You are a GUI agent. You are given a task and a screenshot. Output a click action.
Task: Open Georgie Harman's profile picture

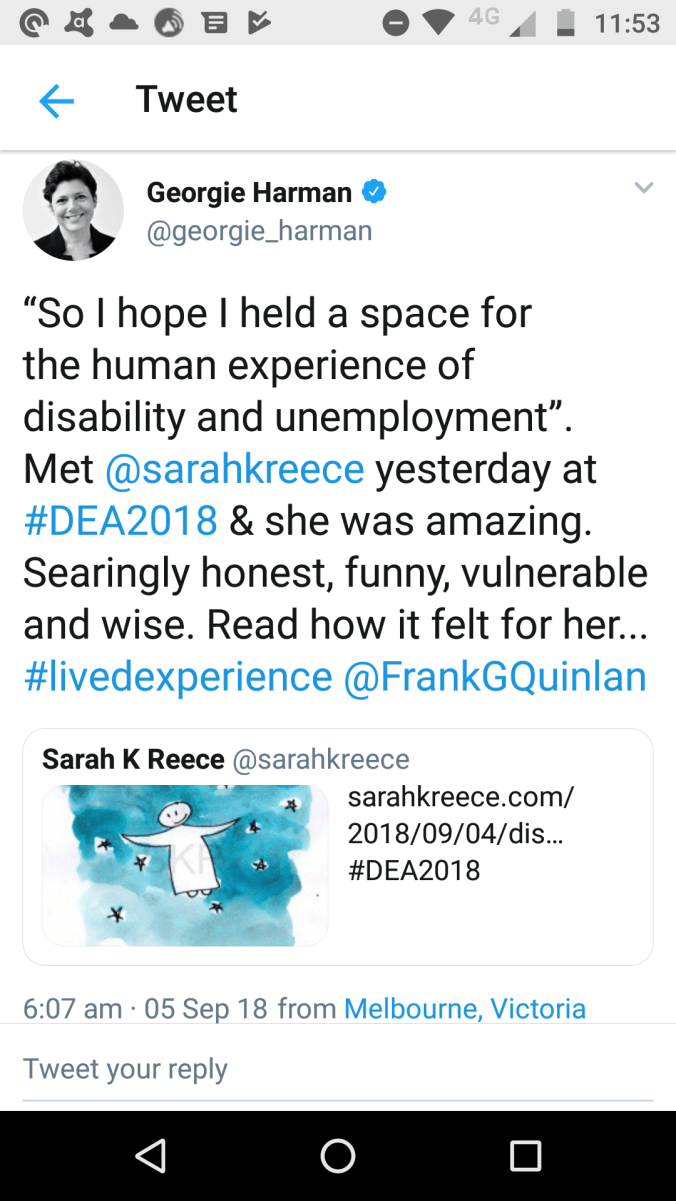pos(73,210)
